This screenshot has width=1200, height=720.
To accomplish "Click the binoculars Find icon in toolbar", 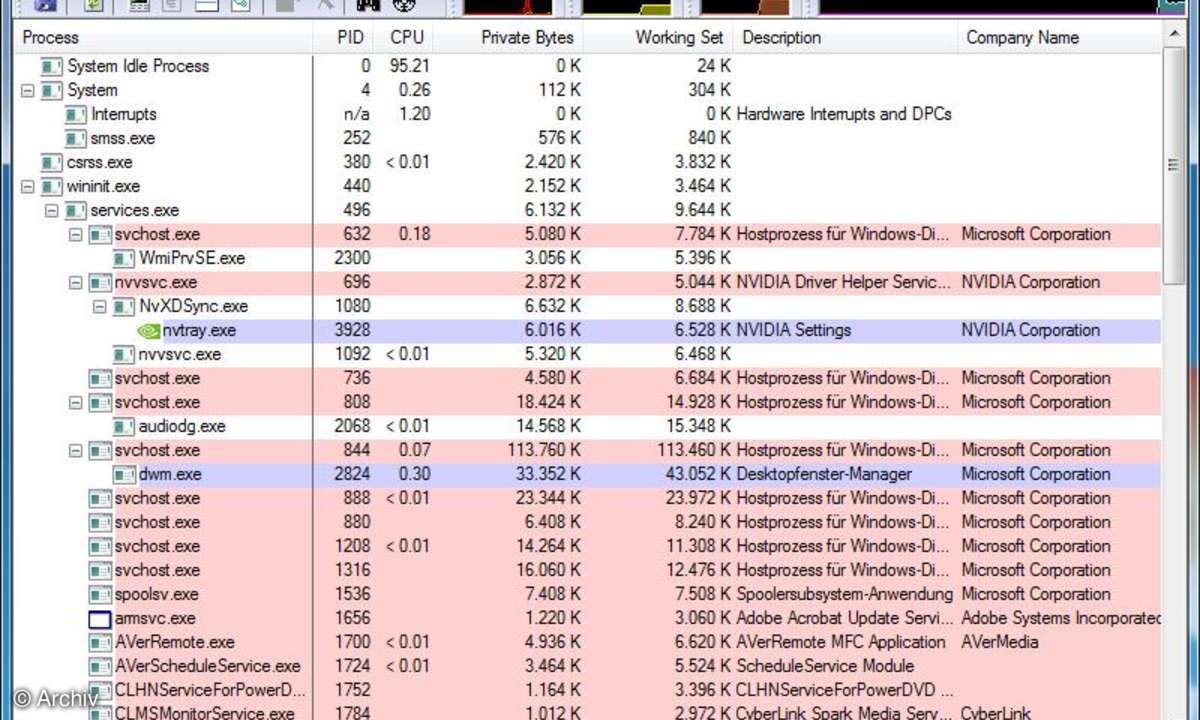I will point(367,5).
